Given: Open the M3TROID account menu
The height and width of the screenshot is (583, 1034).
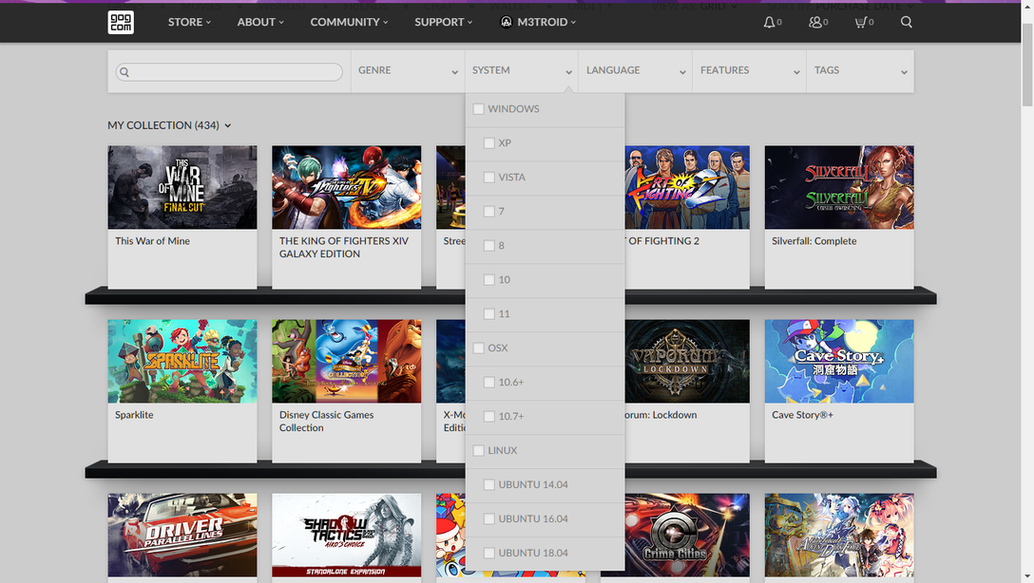Looking at the screenshot, I should 546,22.
